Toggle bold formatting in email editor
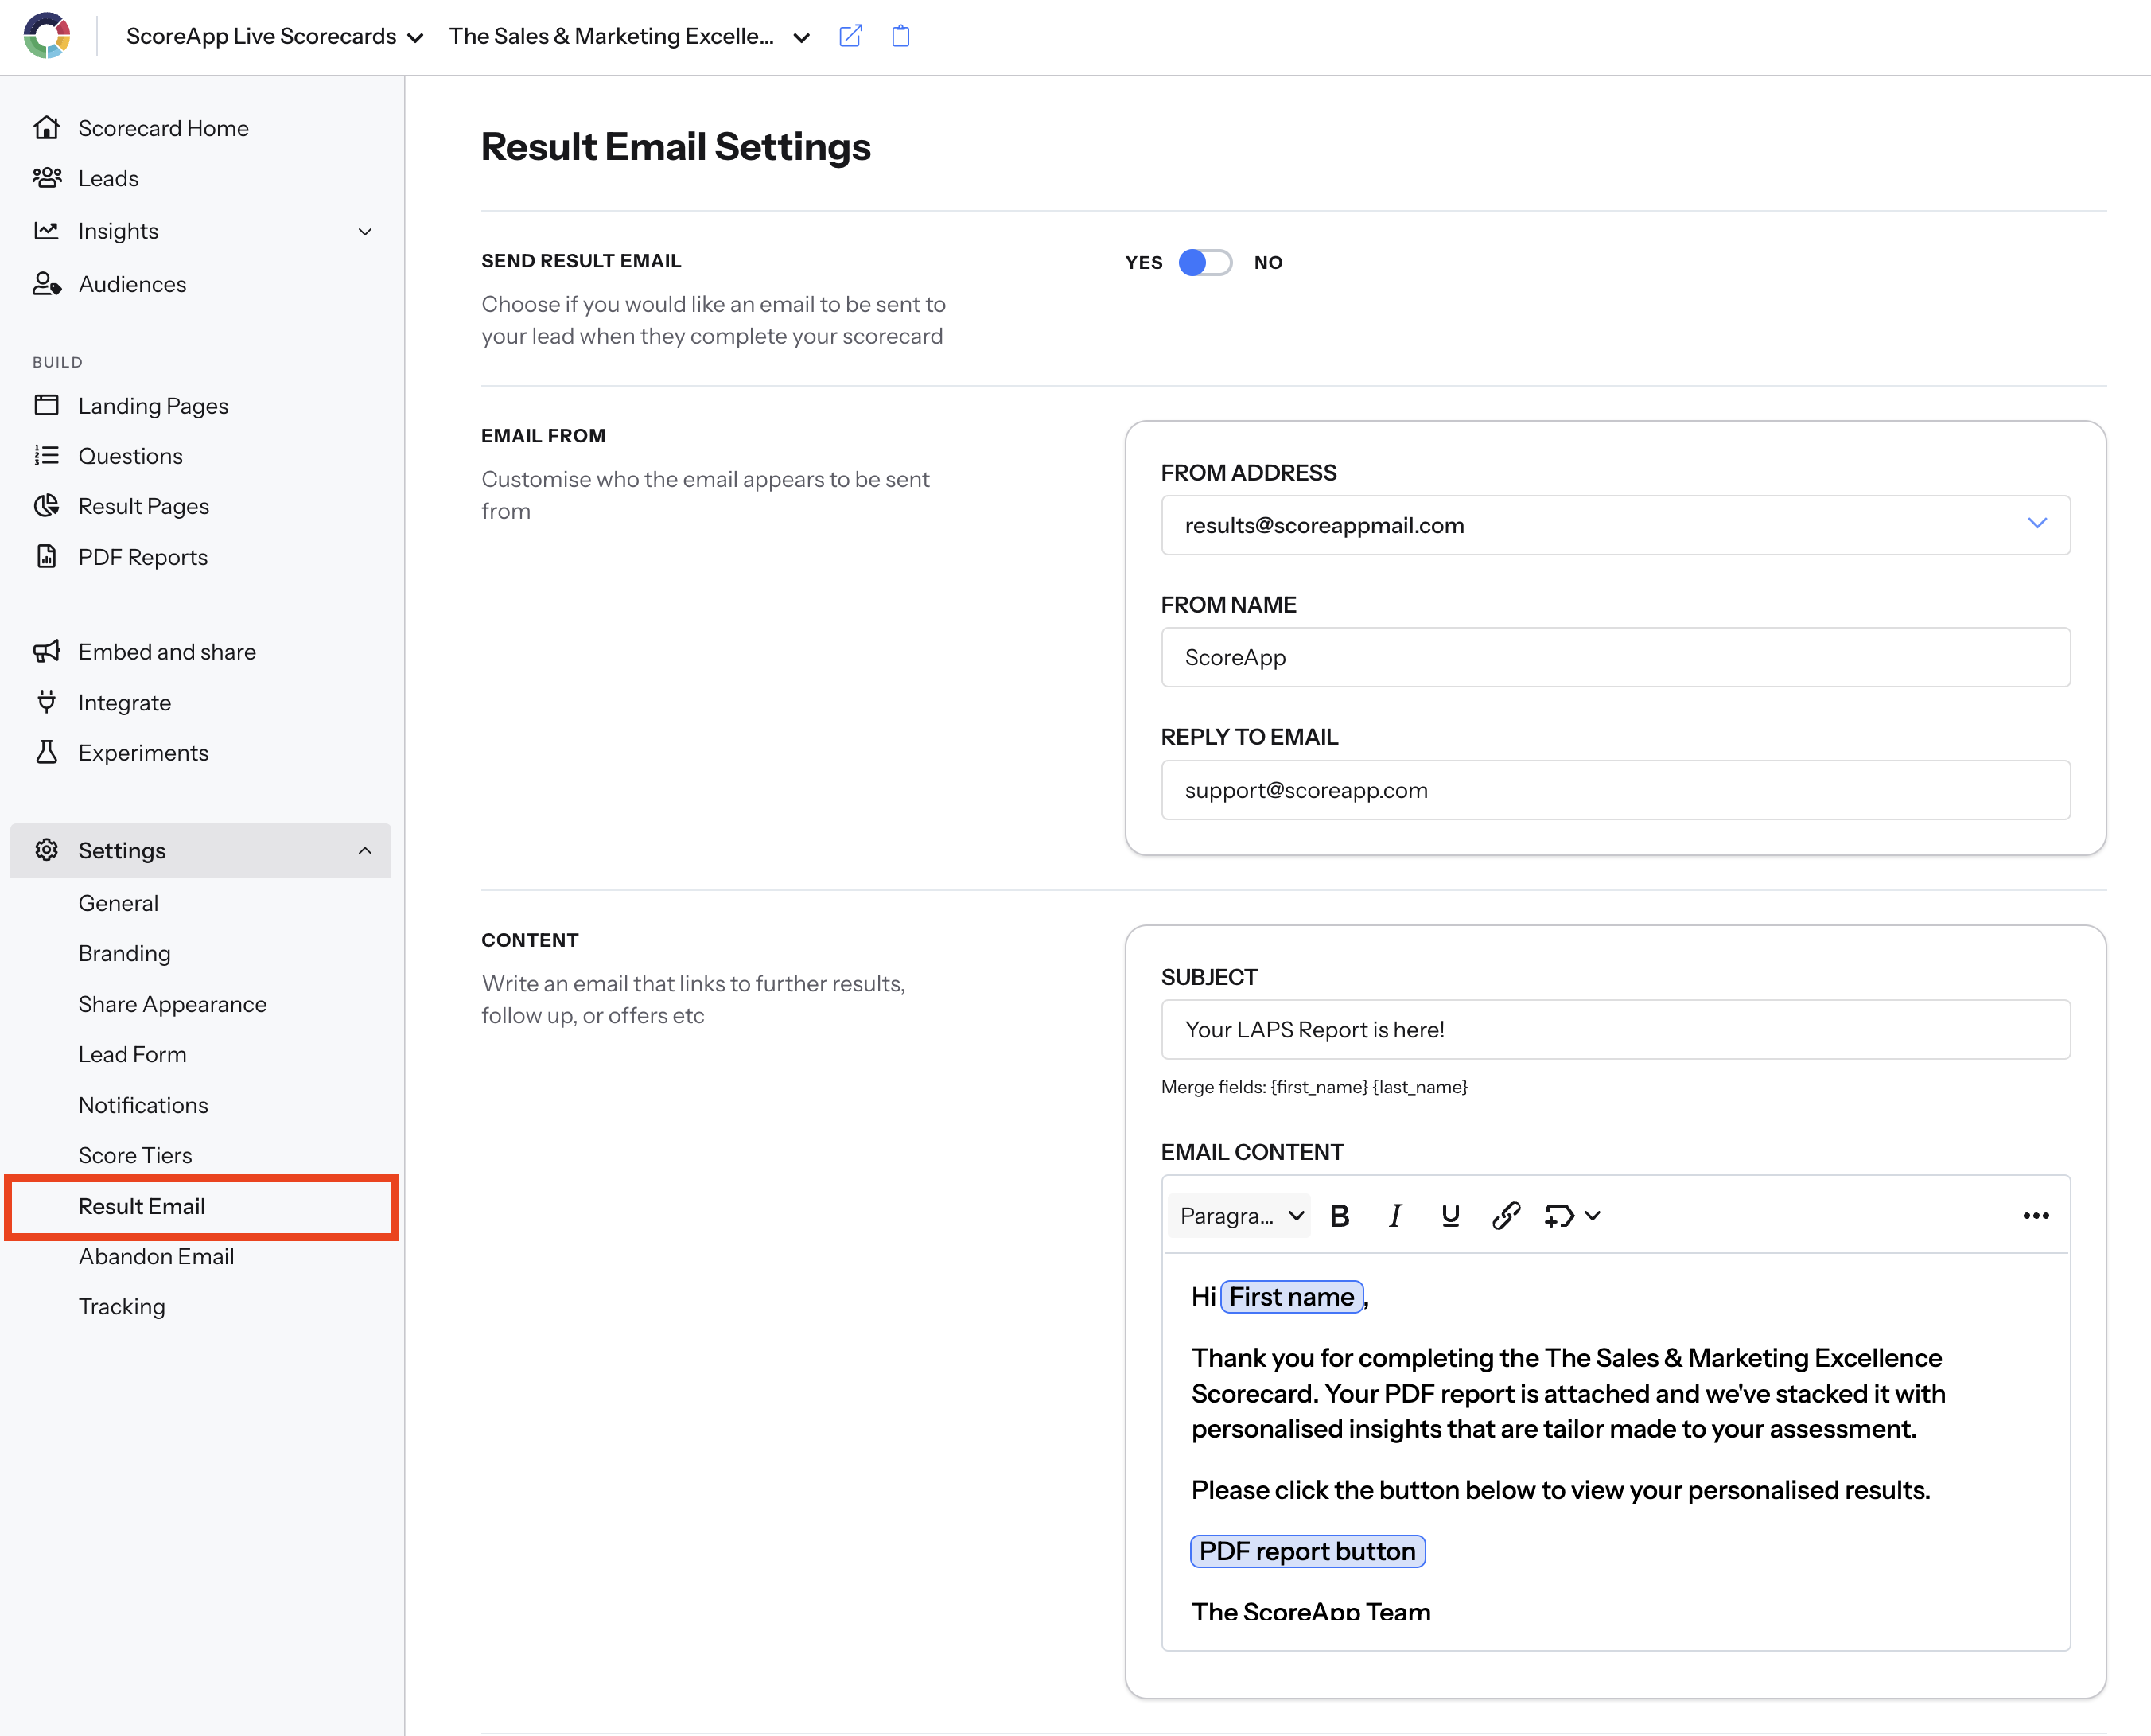The width and height of the screenshot is (2151, 1736). [1340, 1215]
